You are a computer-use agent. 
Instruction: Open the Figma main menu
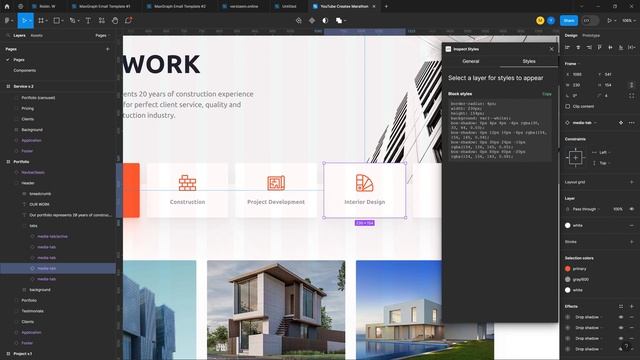tap(8, 20)
